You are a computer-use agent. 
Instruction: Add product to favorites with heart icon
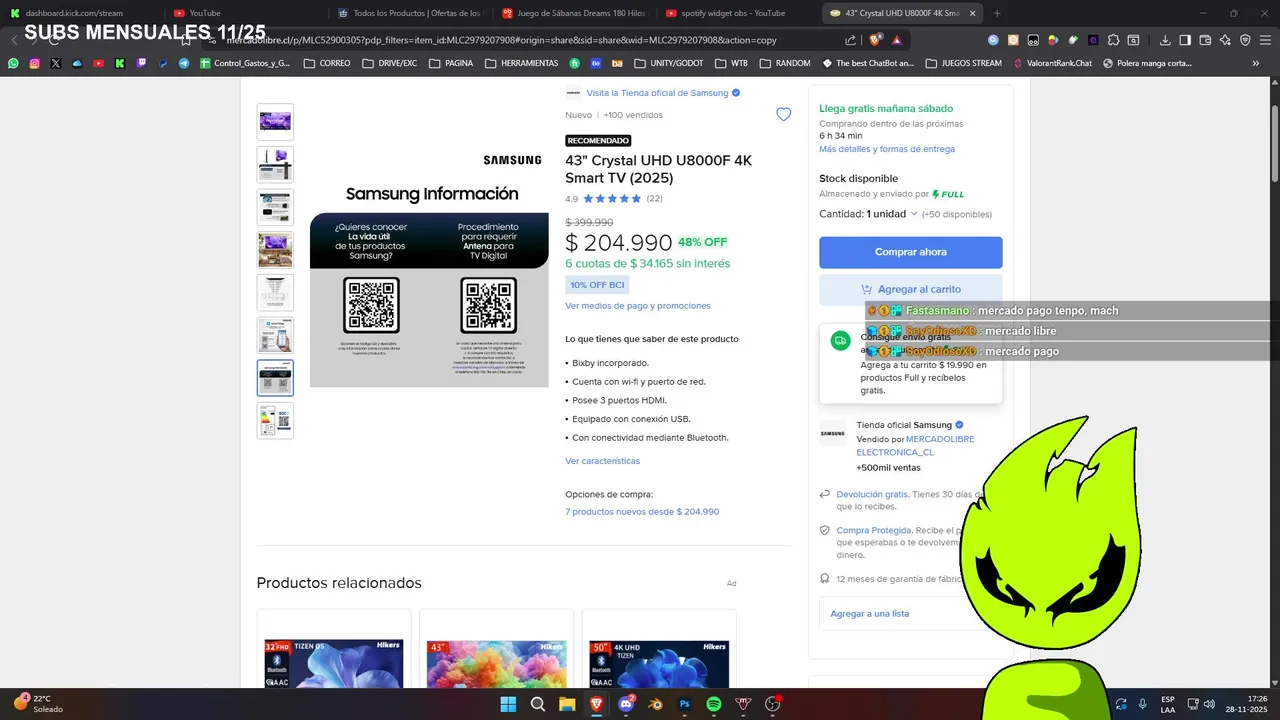(x=784, y=115)
